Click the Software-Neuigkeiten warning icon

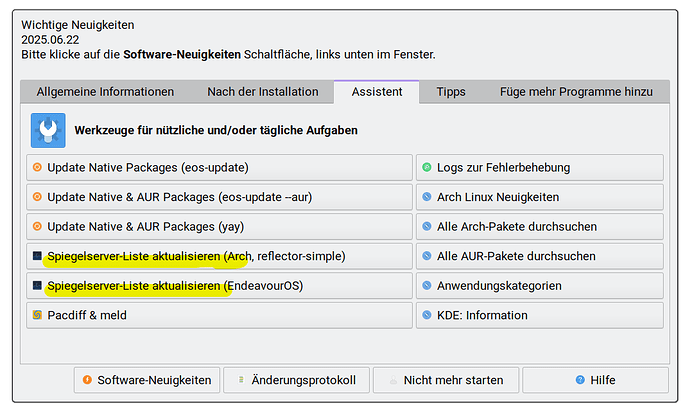88,380
